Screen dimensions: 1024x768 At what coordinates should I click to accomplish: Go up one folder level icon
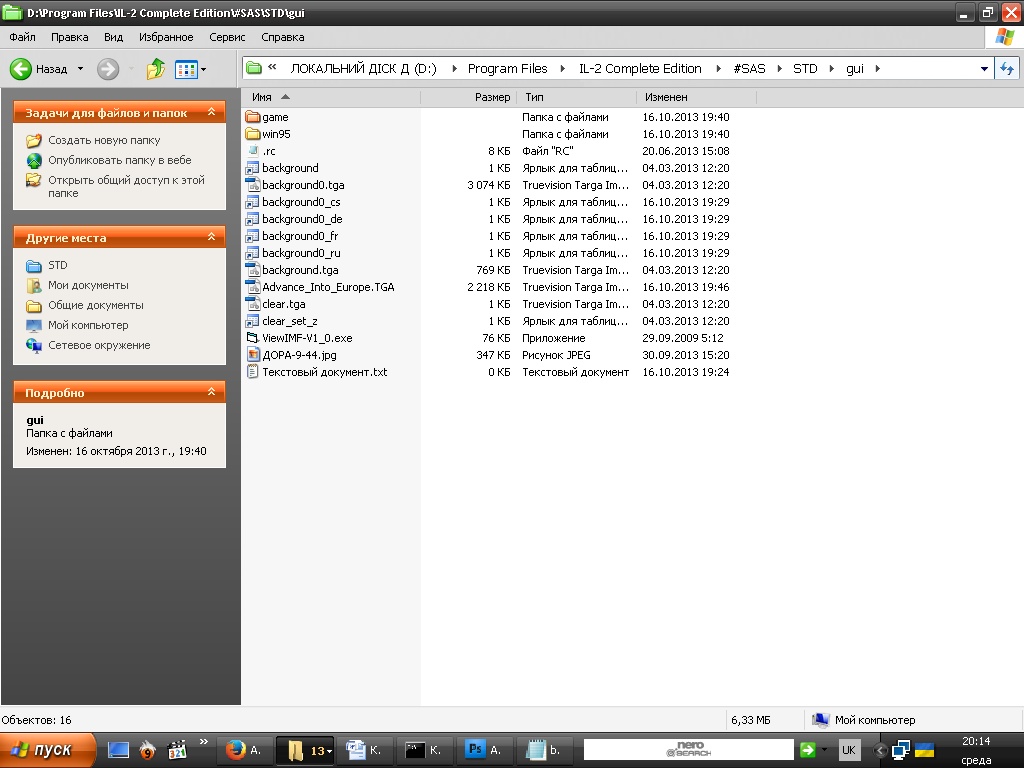click(x=155, y=69)
